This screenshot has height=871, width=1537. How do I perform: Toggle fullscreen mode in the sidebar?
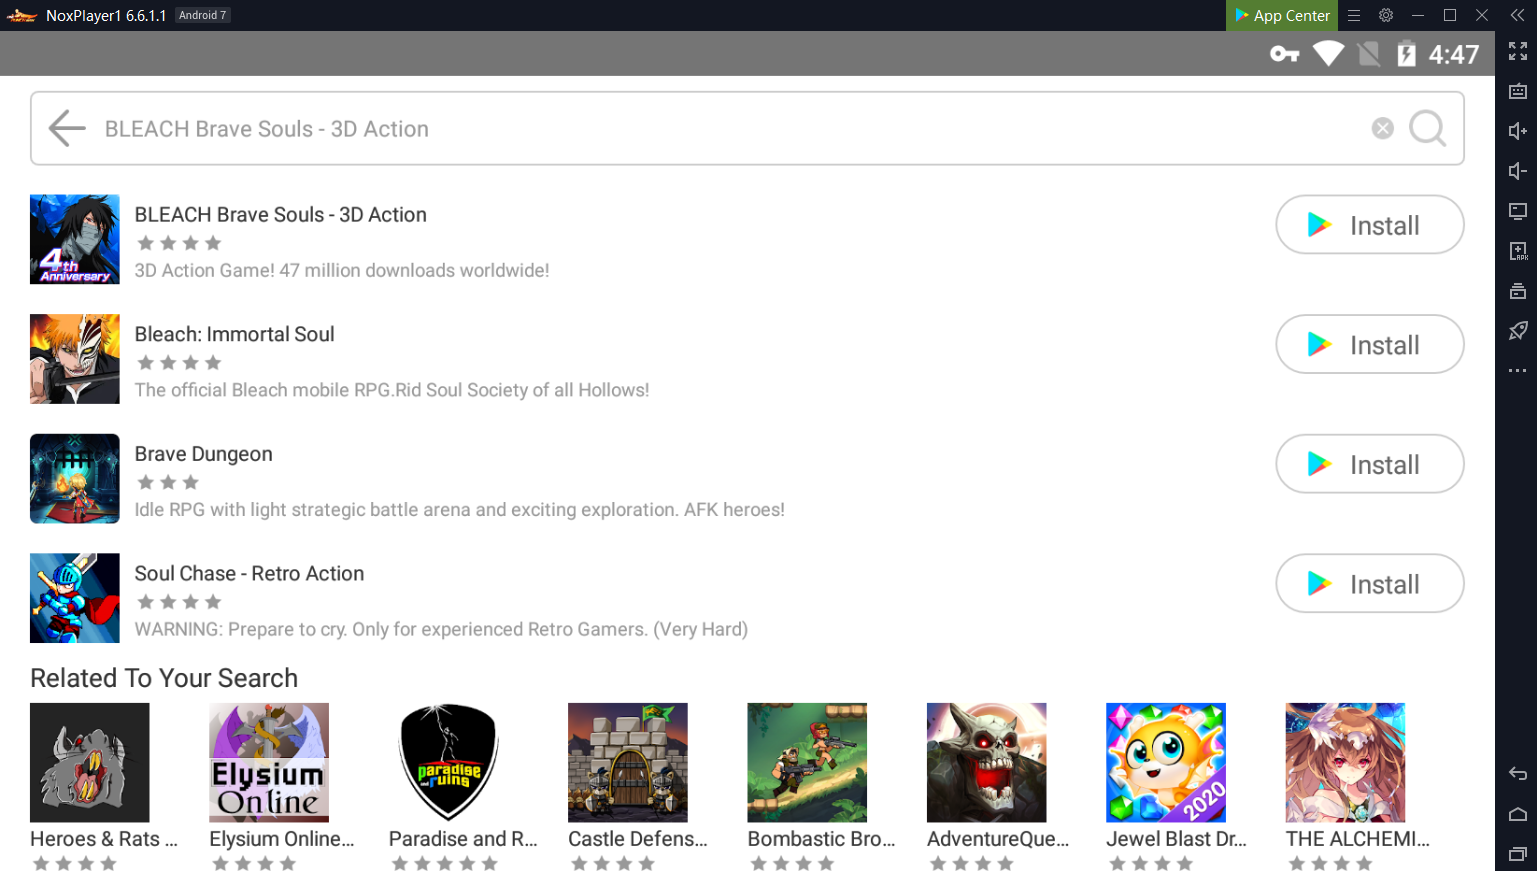tap(1517, 51)
